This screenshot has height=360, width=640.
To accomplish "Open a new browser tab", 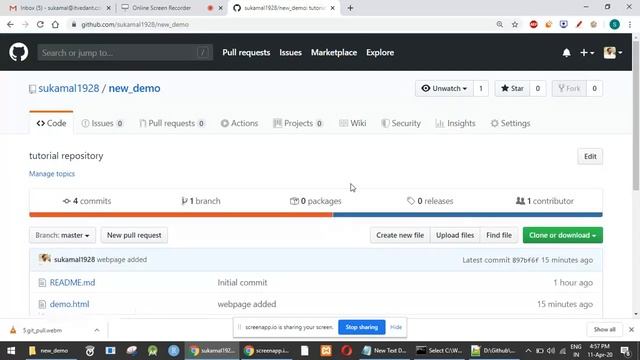I will [x=350, y=8].
